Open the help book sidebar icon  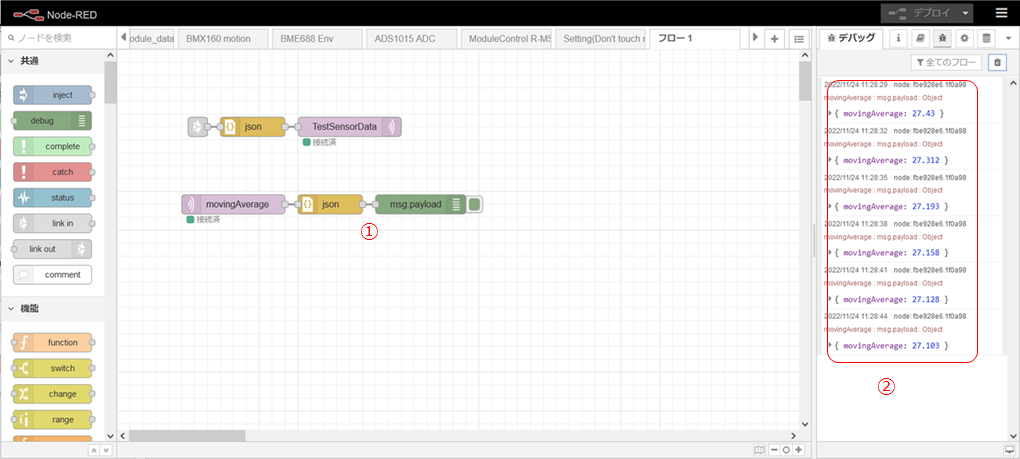[921, 38]
